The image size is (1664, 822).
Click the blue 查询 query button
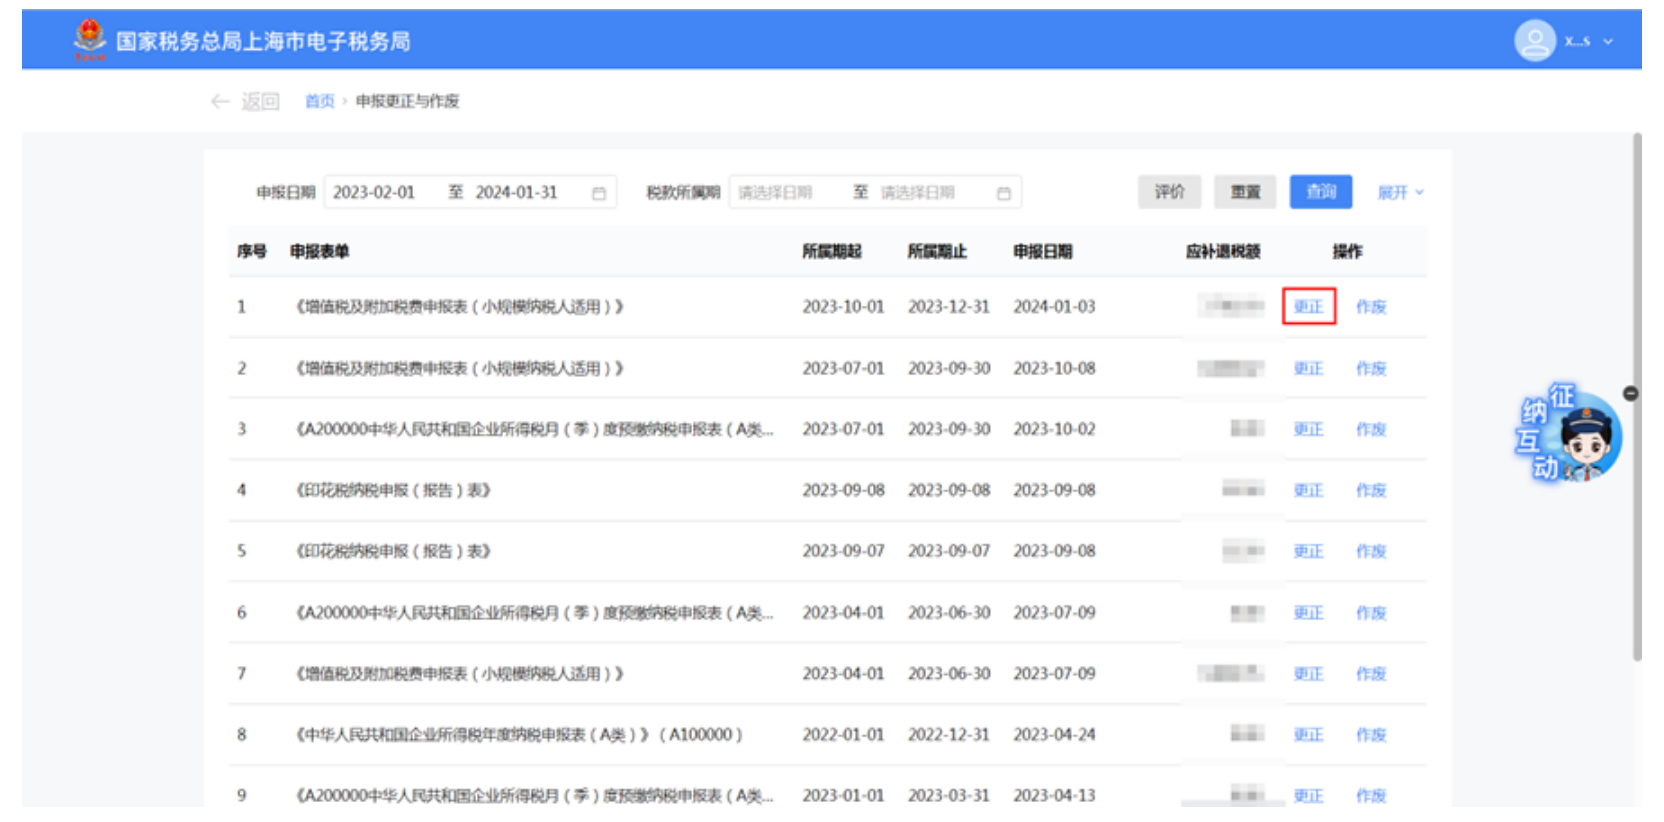click(1321, 192)
